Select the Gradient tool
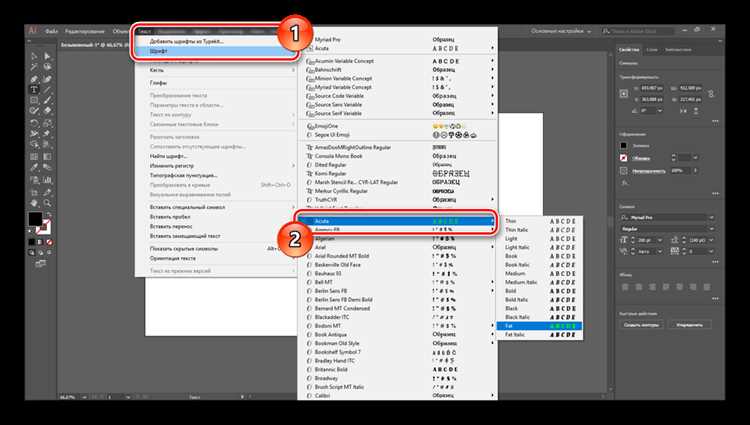 click(47, 156)
